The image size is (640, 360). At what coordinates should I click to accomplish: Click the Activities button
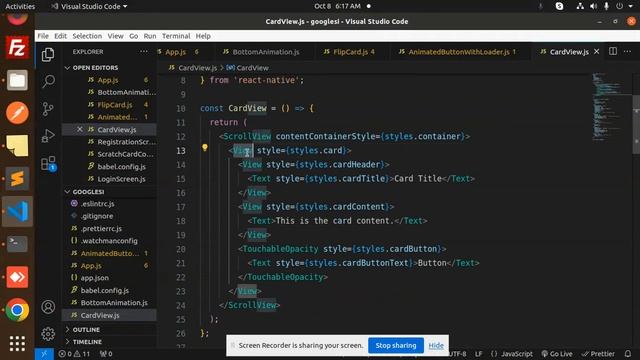tap(20, 6)
